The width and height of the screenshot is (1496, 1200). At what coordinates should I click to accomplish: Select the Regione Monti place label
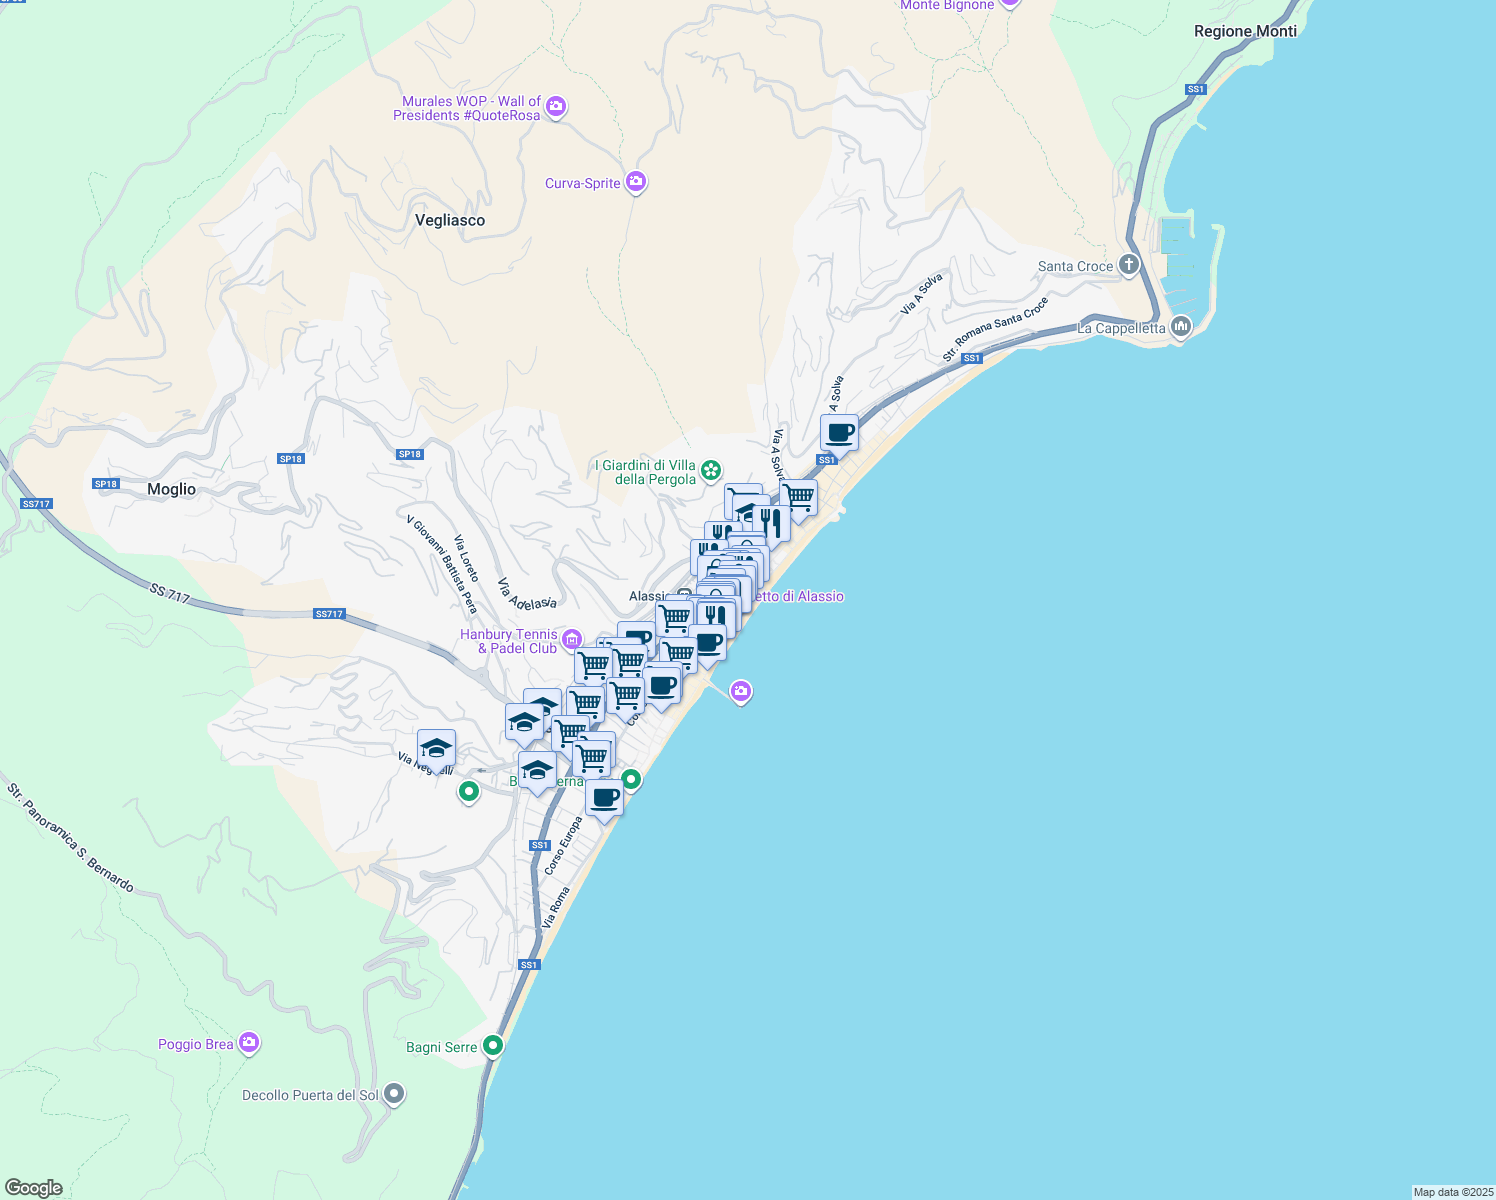pyautogui.click(x=1245, y=31)
